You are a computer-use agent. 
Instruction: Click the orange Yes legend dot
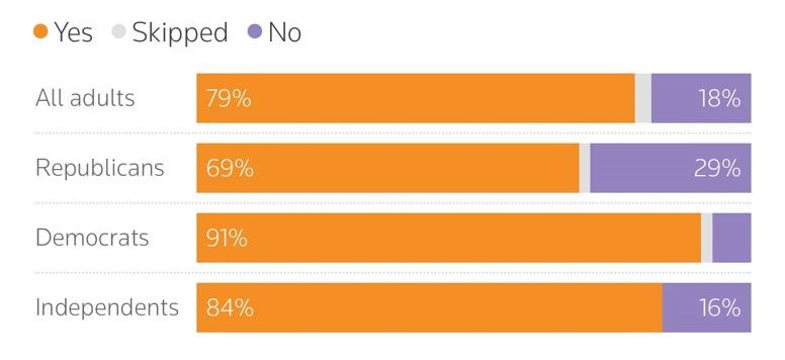(40, 32)
